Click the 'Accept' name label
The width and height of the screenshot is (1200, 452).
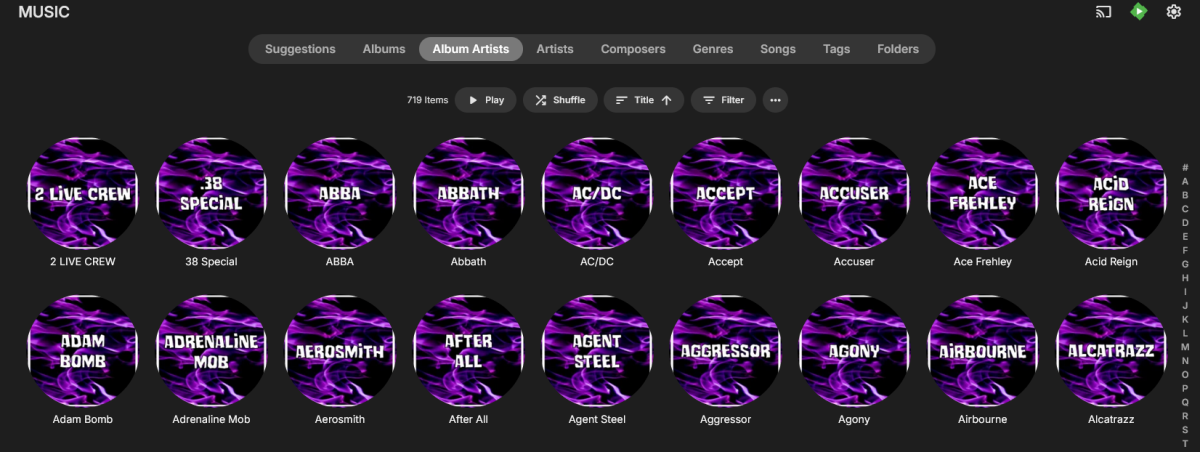pyautogui.click(x=725, y=262)
